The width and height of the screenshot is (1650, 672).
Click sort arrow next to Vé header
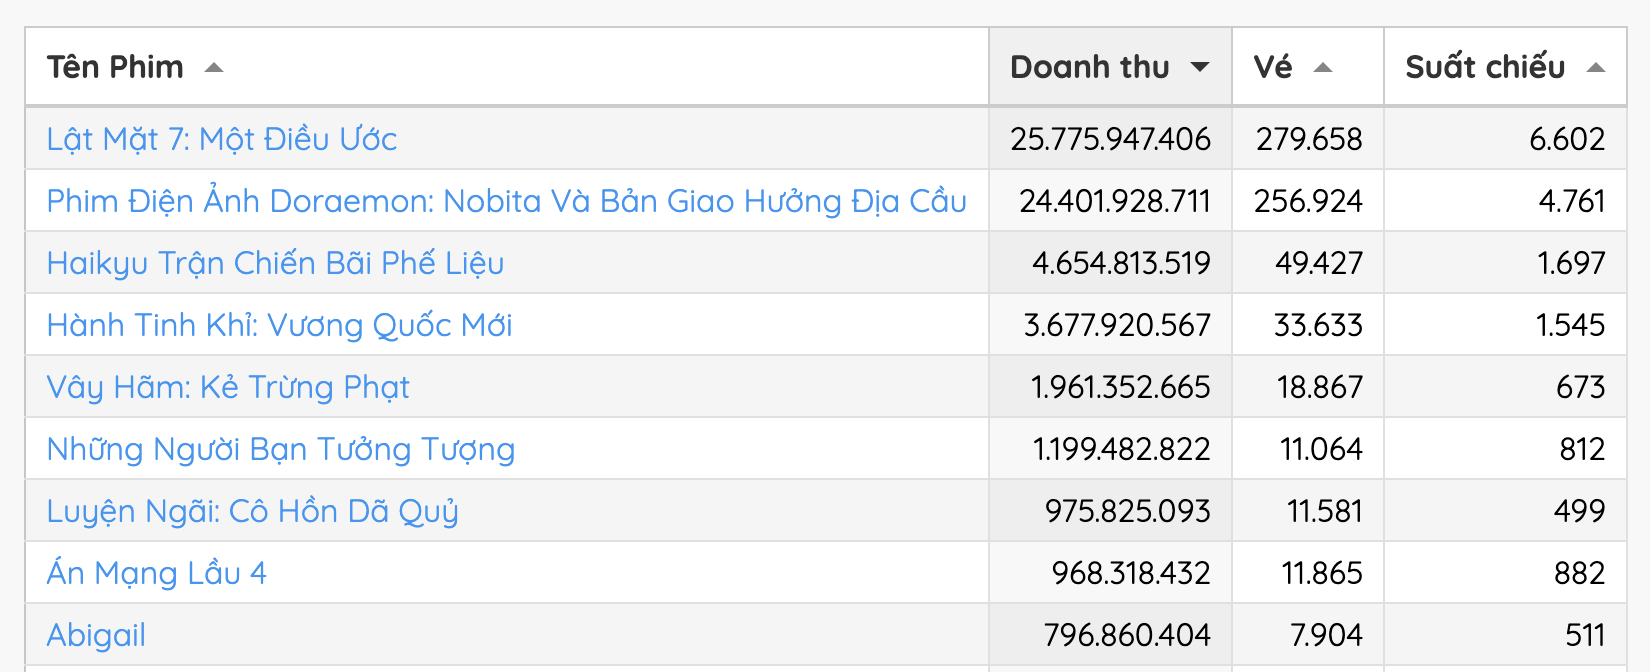[x=1323, y=68]
